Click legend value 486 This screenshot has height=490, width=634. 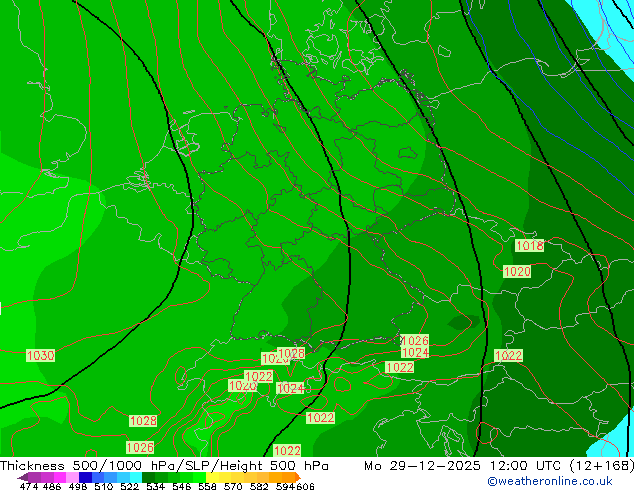click(51, 486)
